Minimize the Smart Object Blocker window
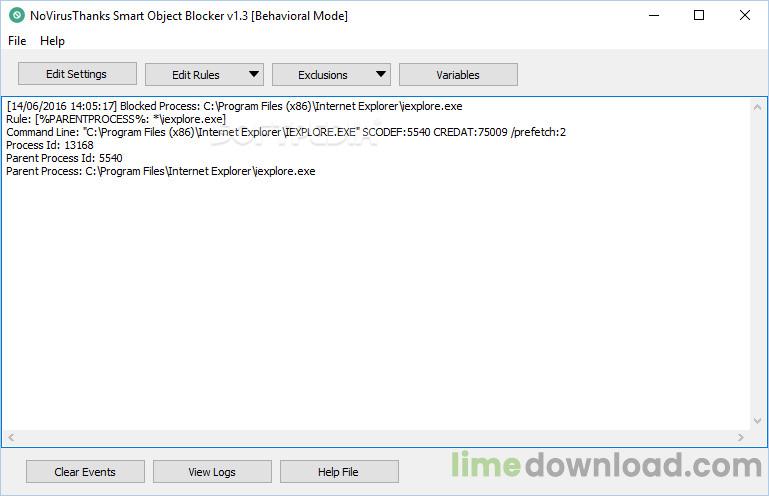The width and height of the screenshot is (769, 496). (x=654, y=15)
